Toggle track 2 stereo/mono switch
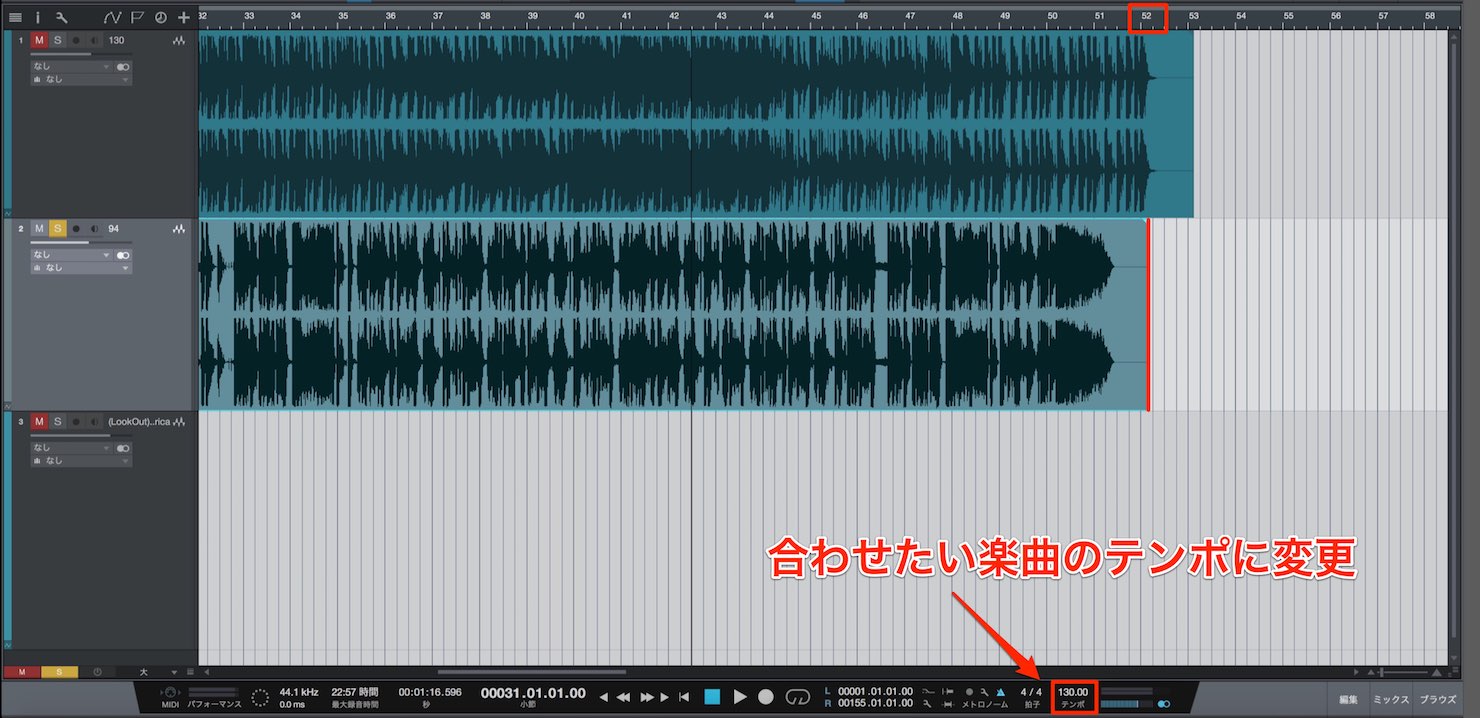Screen dimensions: 1480x718 pos(123,255)
